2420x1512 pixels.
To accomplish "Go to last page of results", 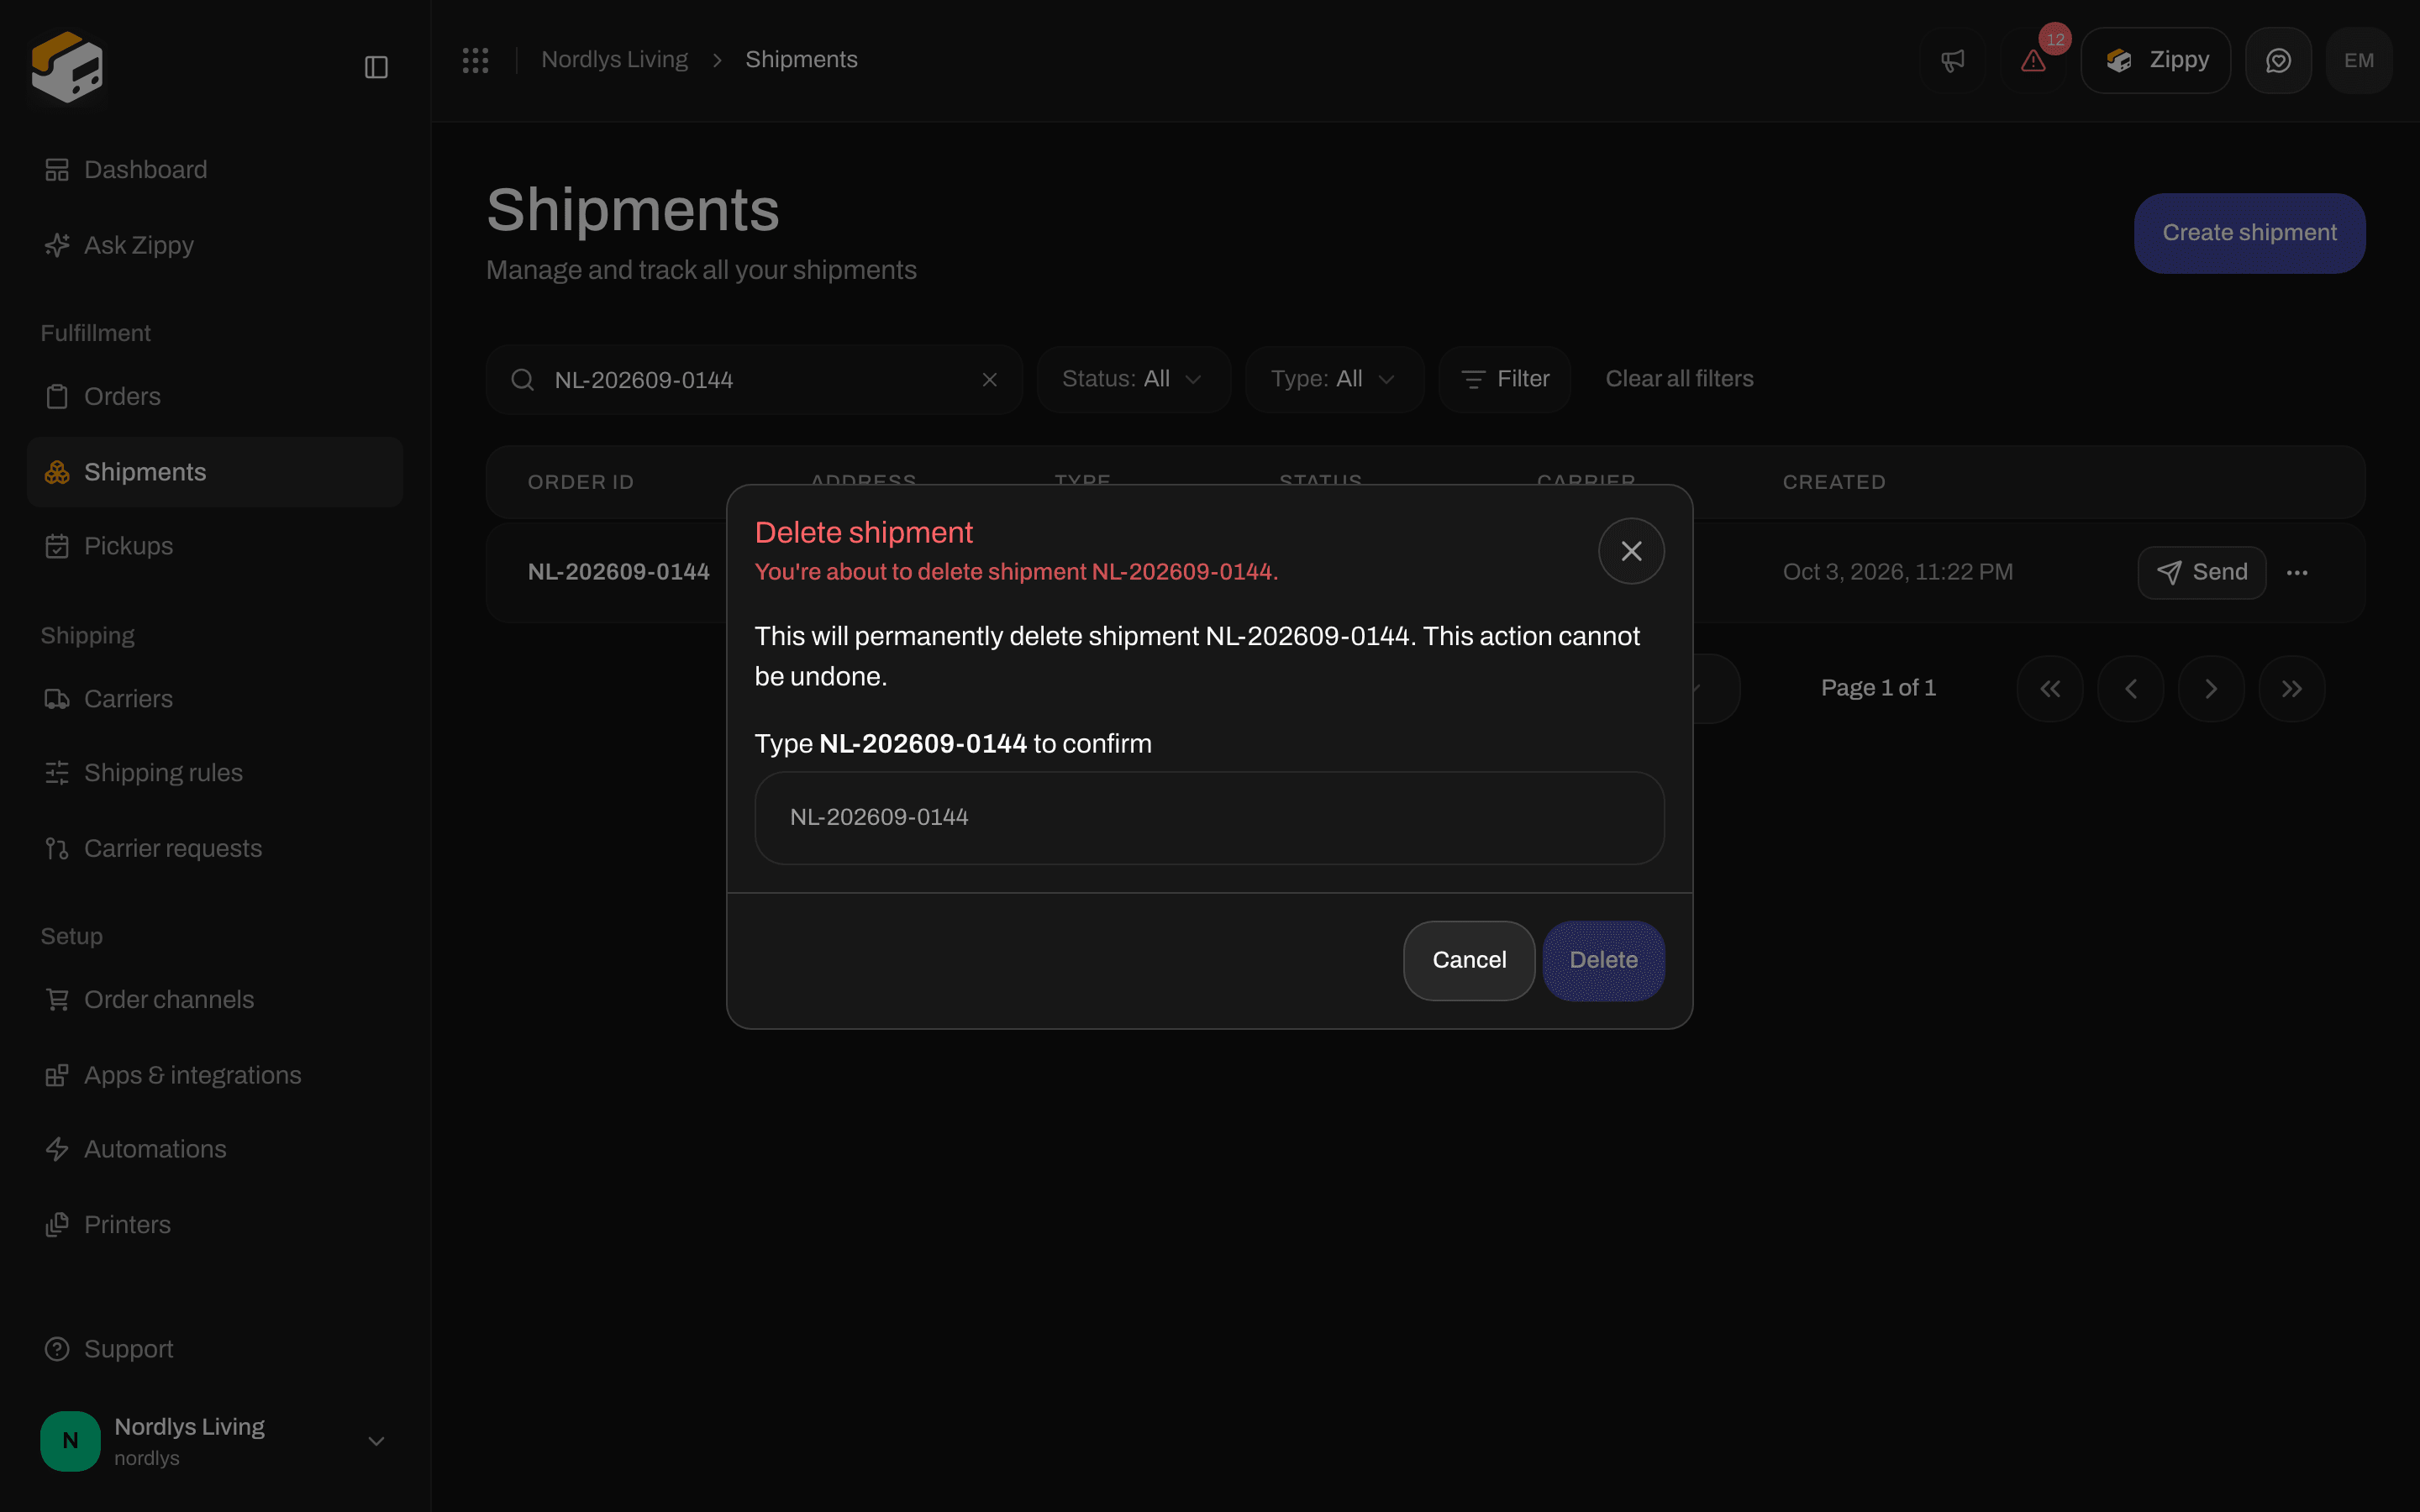I will [x=2292, y=689].
